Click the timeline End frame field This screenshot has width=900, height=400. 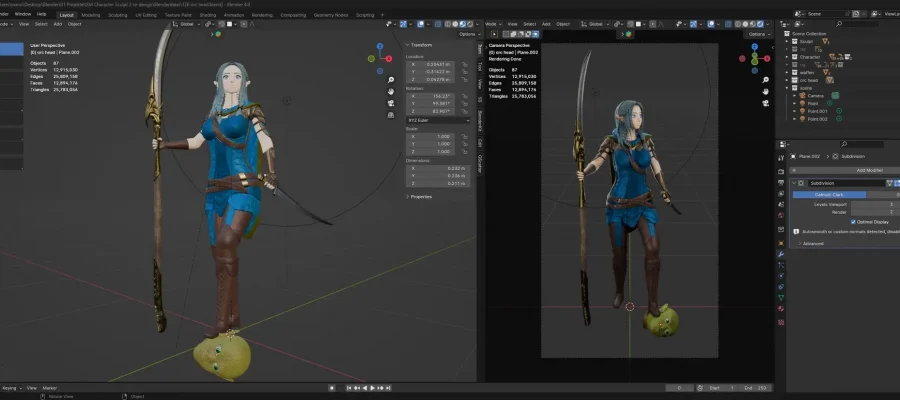[x=754, y=389]
